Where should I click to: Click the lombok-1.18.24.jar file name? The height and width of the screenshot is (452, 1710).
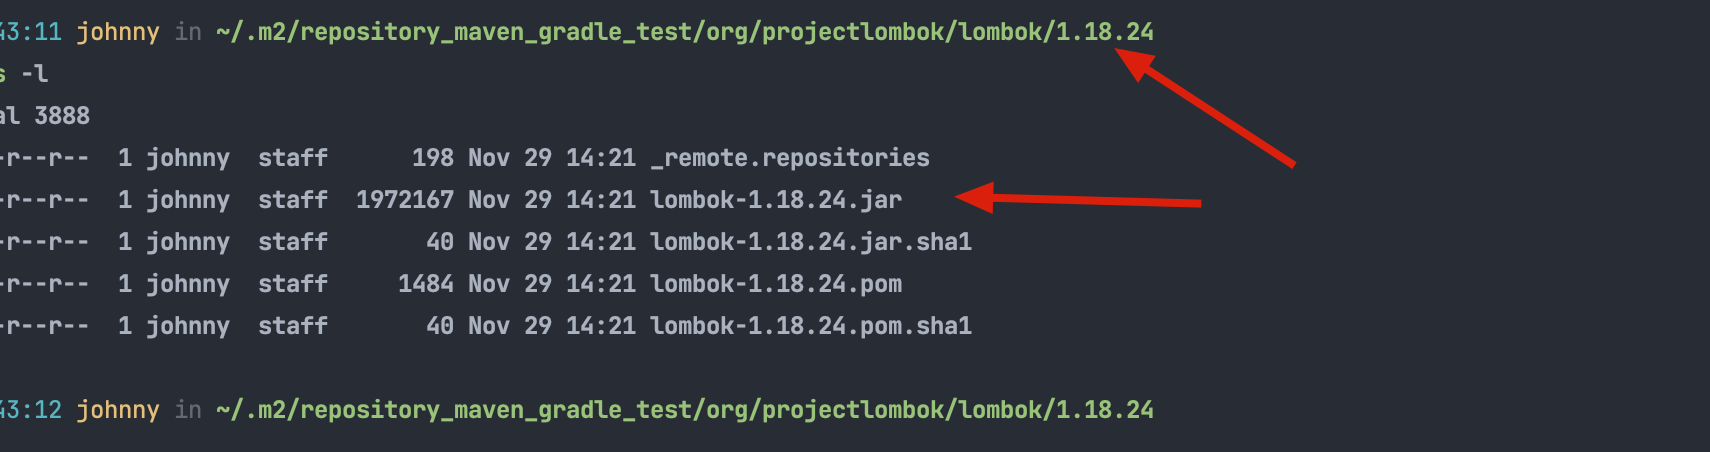[776, 200]
